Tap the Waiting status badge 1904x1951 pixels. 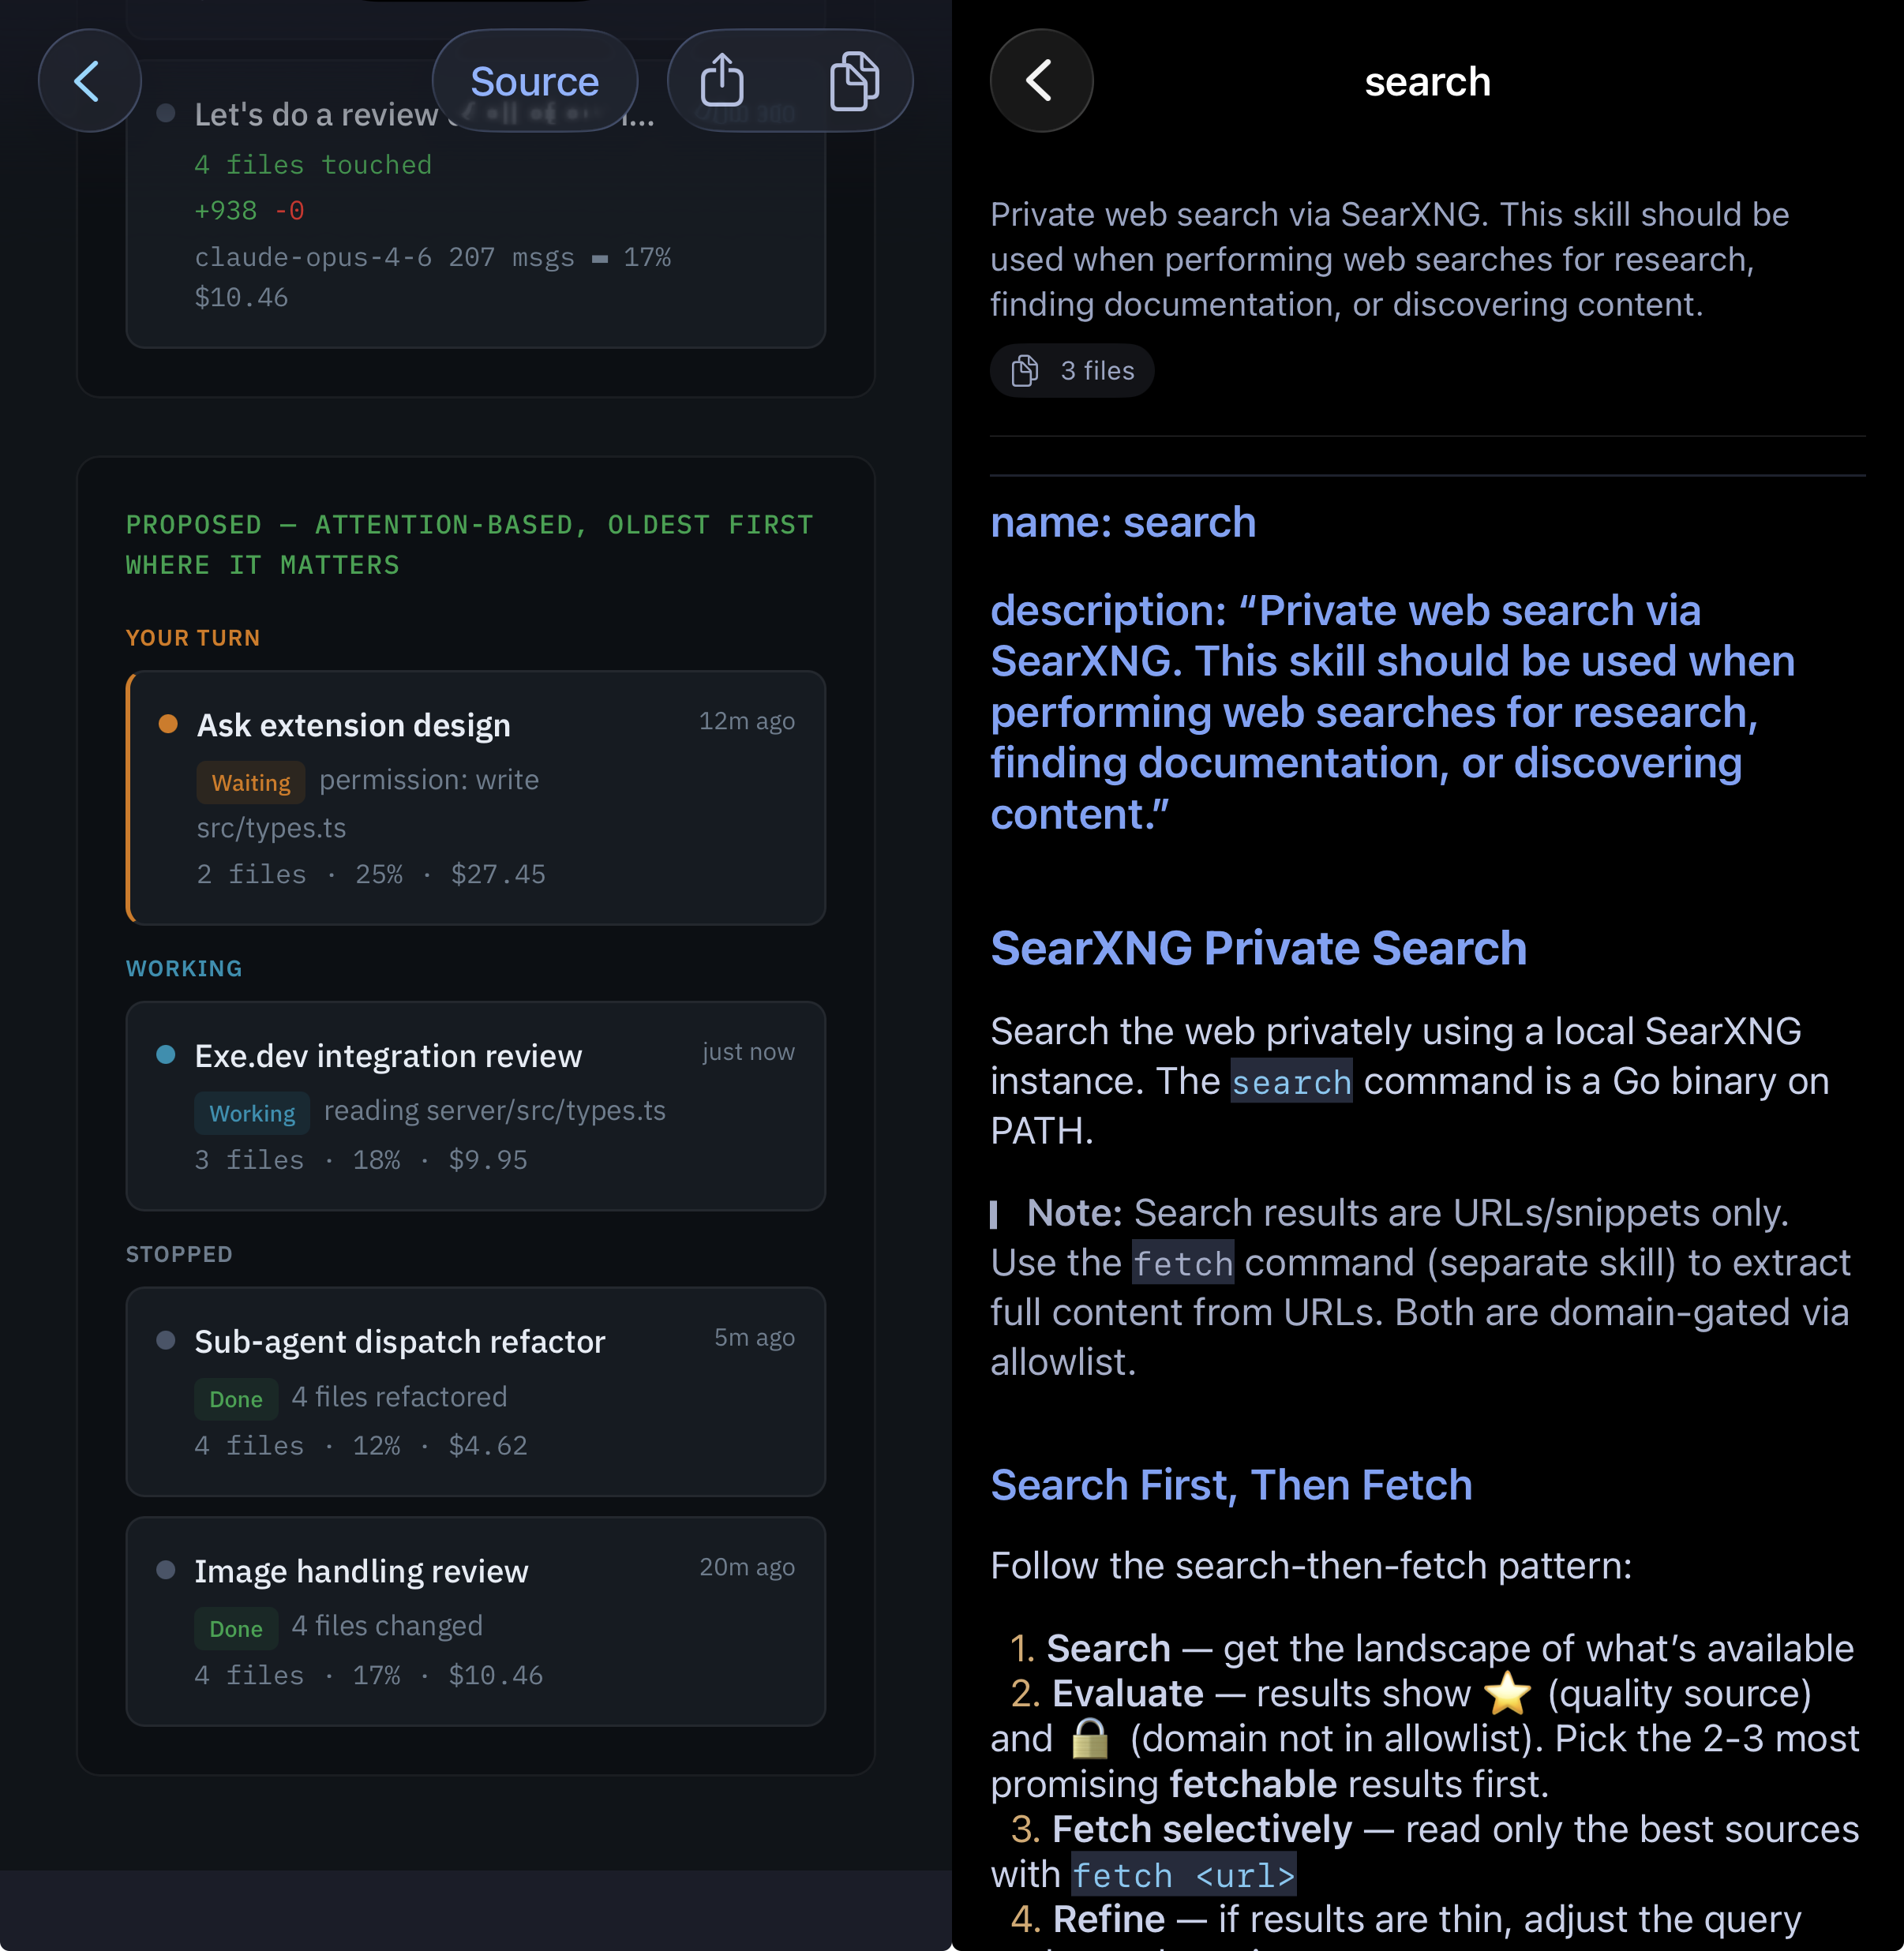coord(251,782)
